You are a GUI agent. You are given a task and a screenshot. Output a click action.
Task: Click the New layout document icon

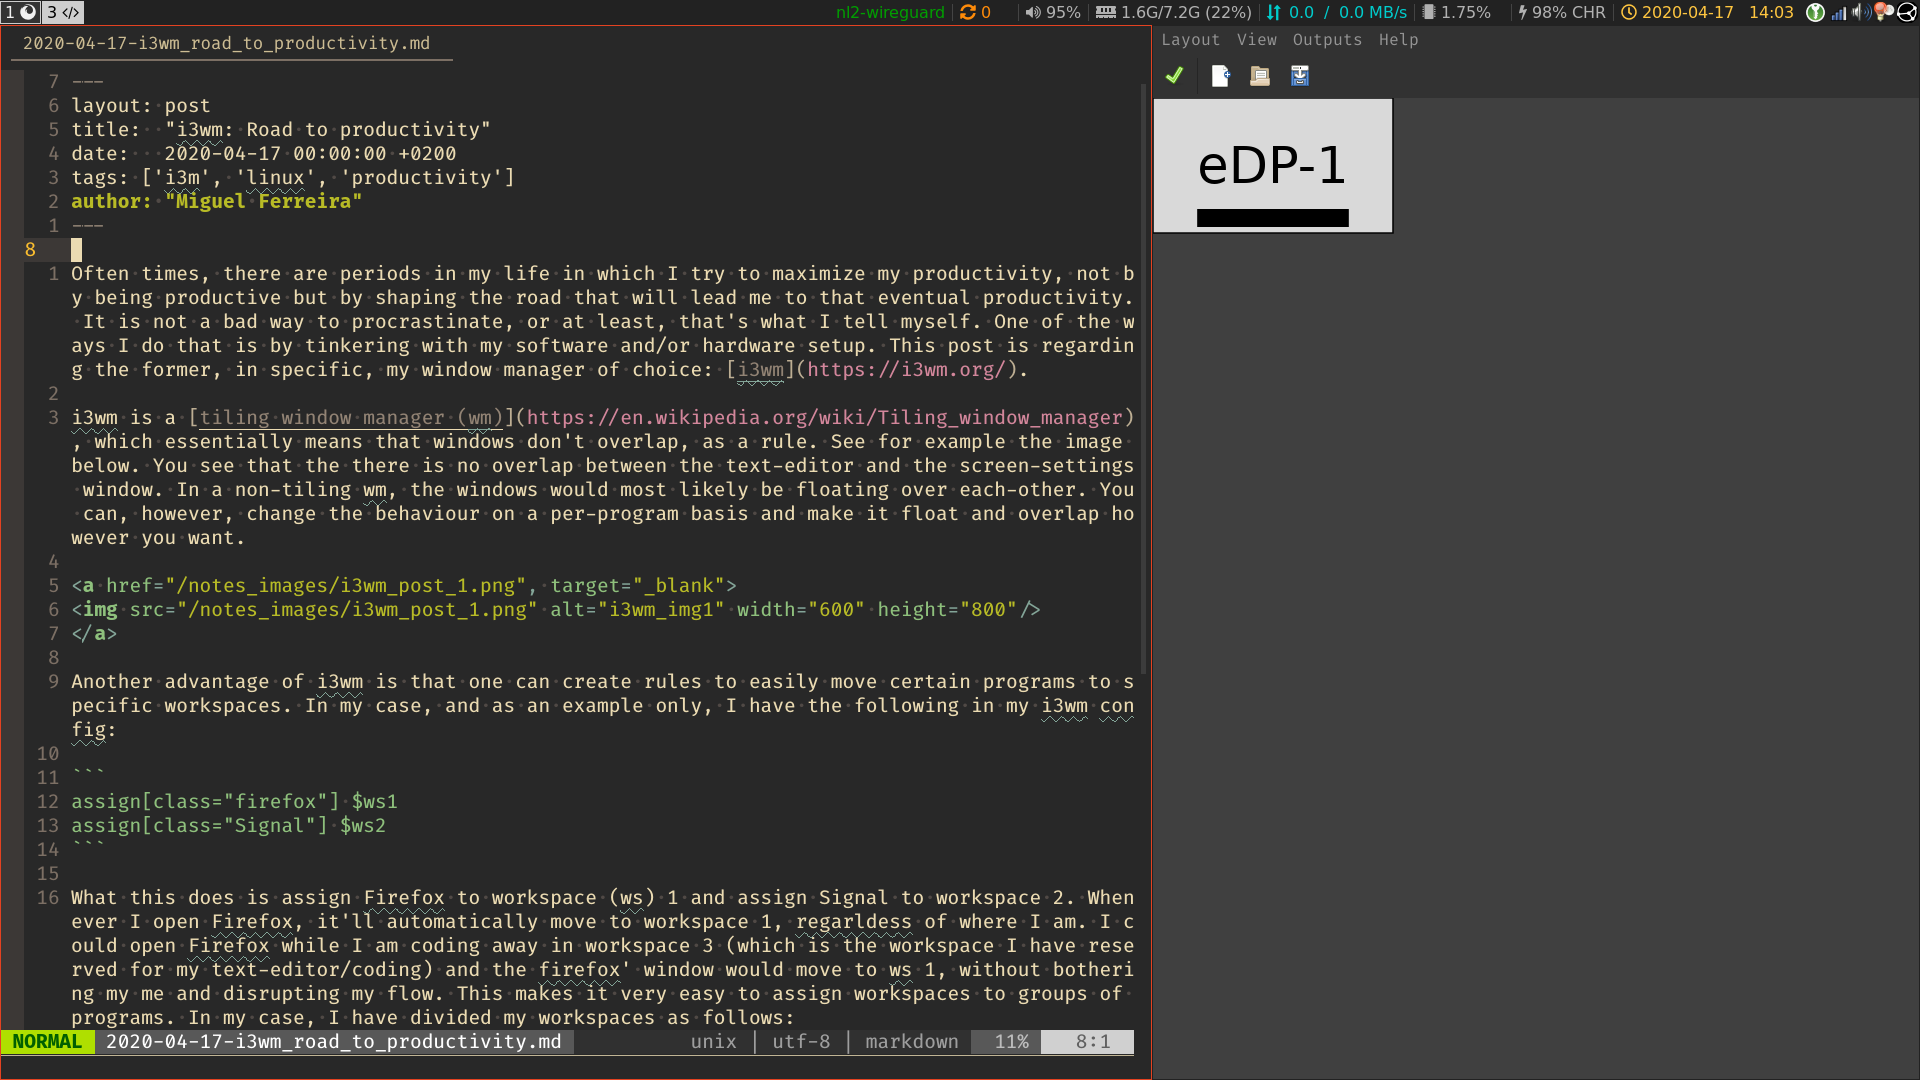pyautogui.click(x=1220, y=76)
